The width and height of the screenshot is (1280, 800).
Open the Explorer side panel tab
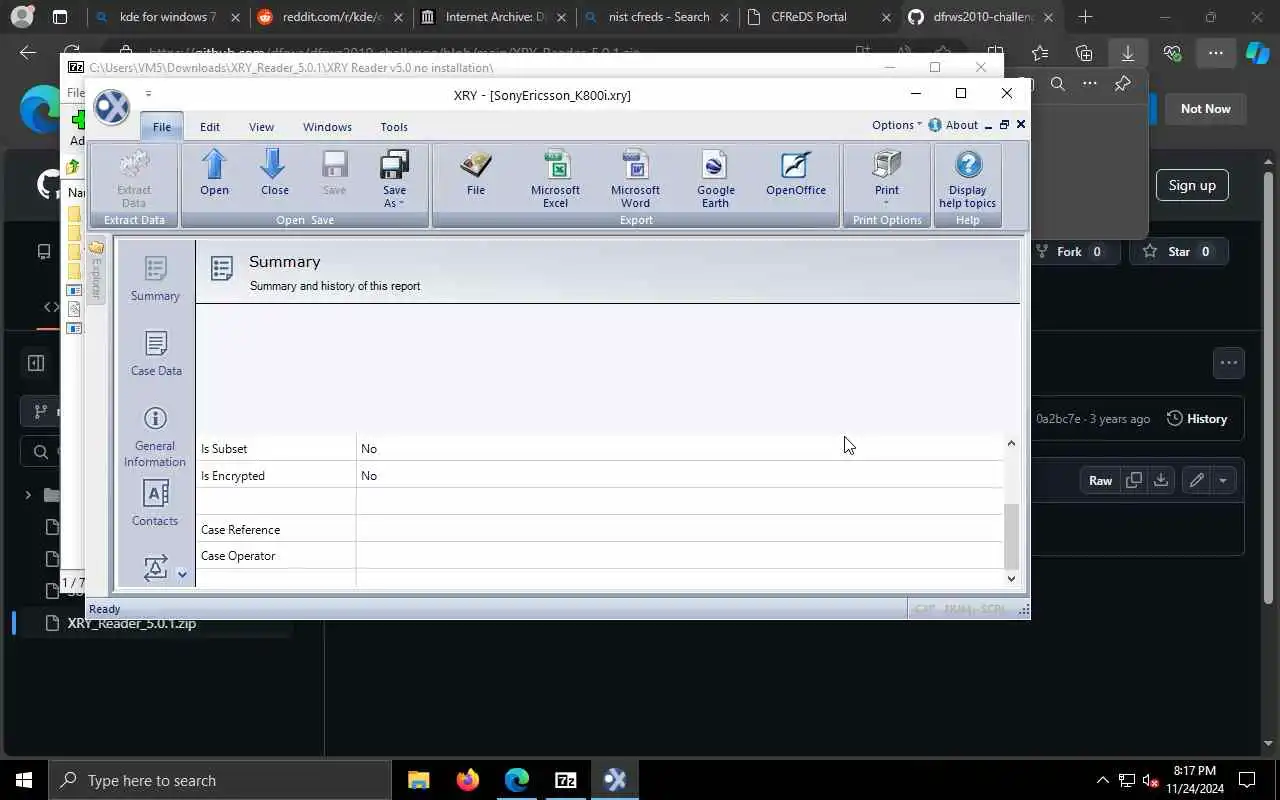[x=96, y=271]
